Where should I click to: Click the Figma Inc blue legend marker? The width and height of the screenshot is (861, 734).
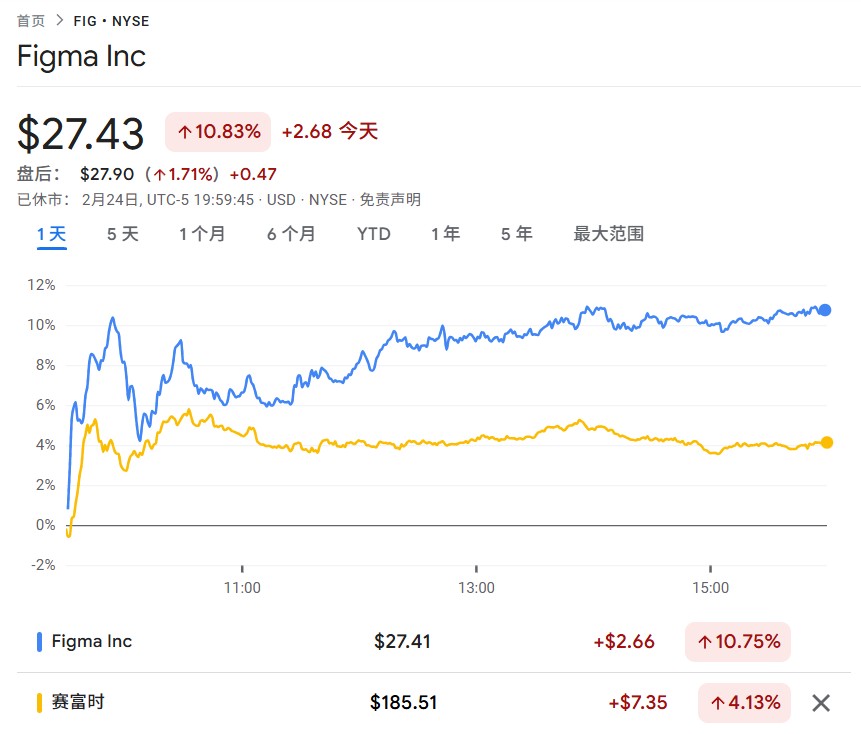40,642
